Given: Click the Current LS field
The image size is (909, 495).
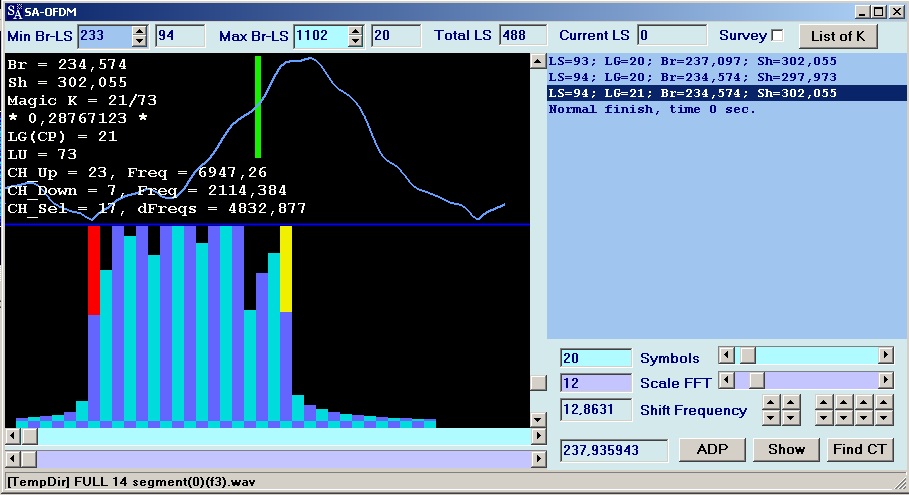Looking at the screenshot, I should 672,36.
